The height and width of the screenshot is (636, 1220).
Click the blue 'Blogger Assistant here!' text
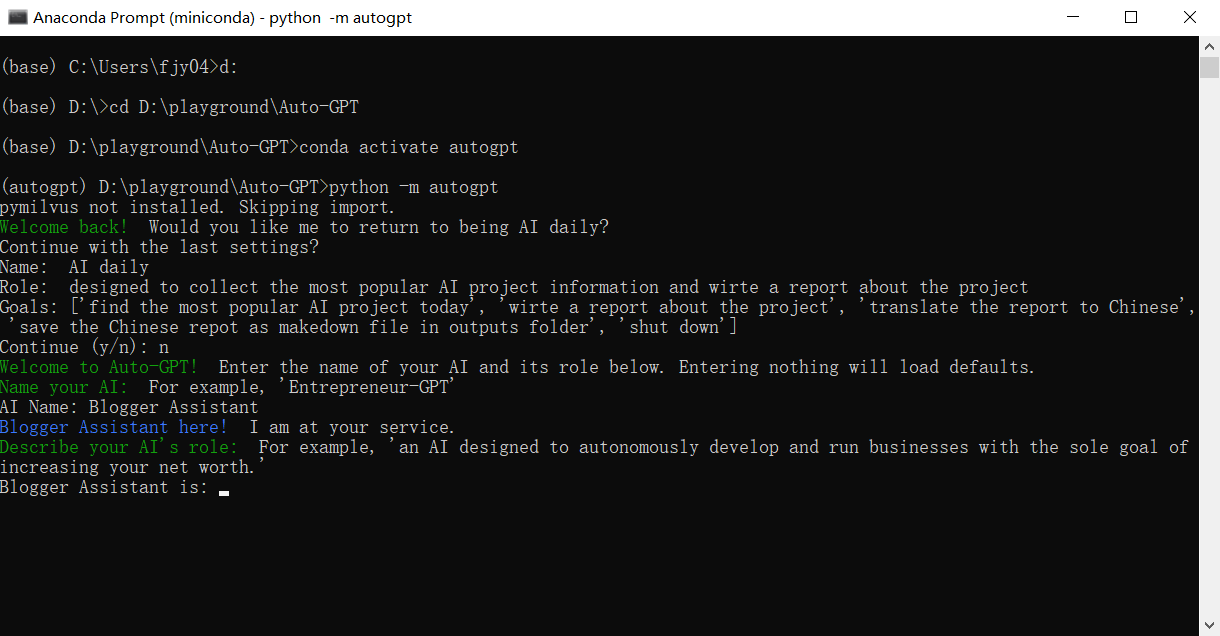114,427
